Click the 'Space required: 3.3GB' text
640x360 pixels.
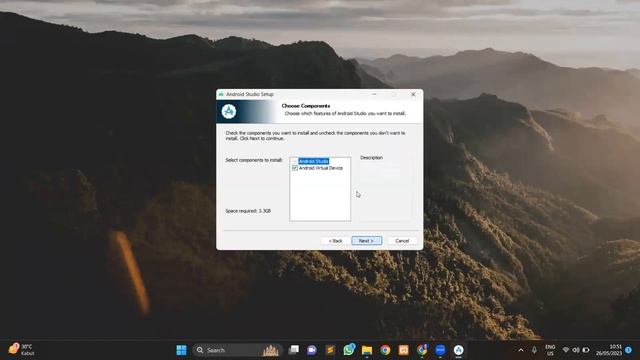(248, 211)
